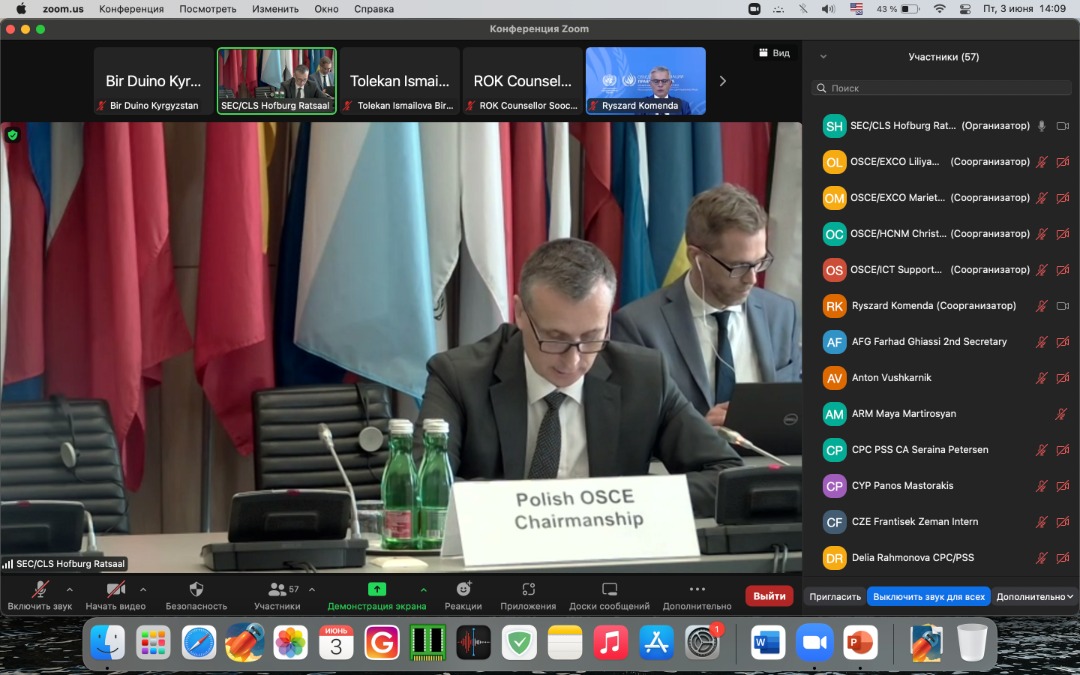This screenshot has height=675, width=1080.
Task: Toggle camera icon for OSCE/EXCO Mariet participant
Action: click(x=1063, y=198)
